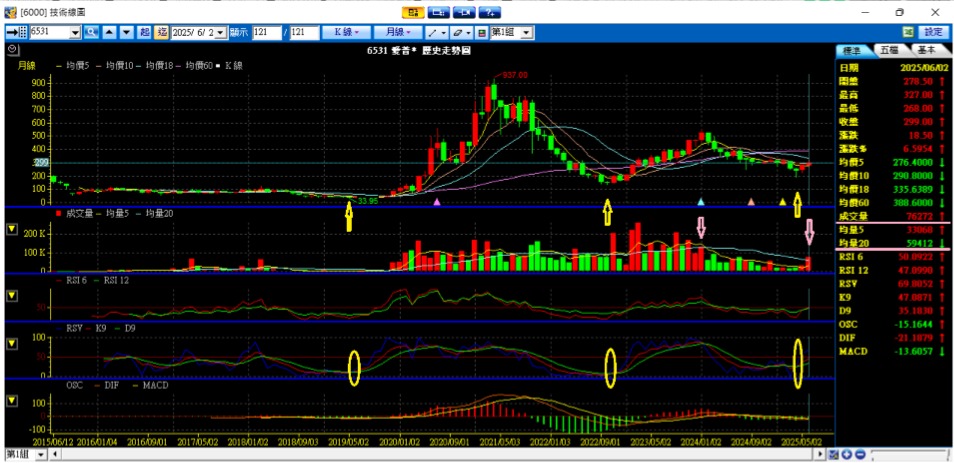Expand the 6531 stock symbol dropdown
Image resolution: width=954 pixels, height=463 pixels.
[75, 32]
